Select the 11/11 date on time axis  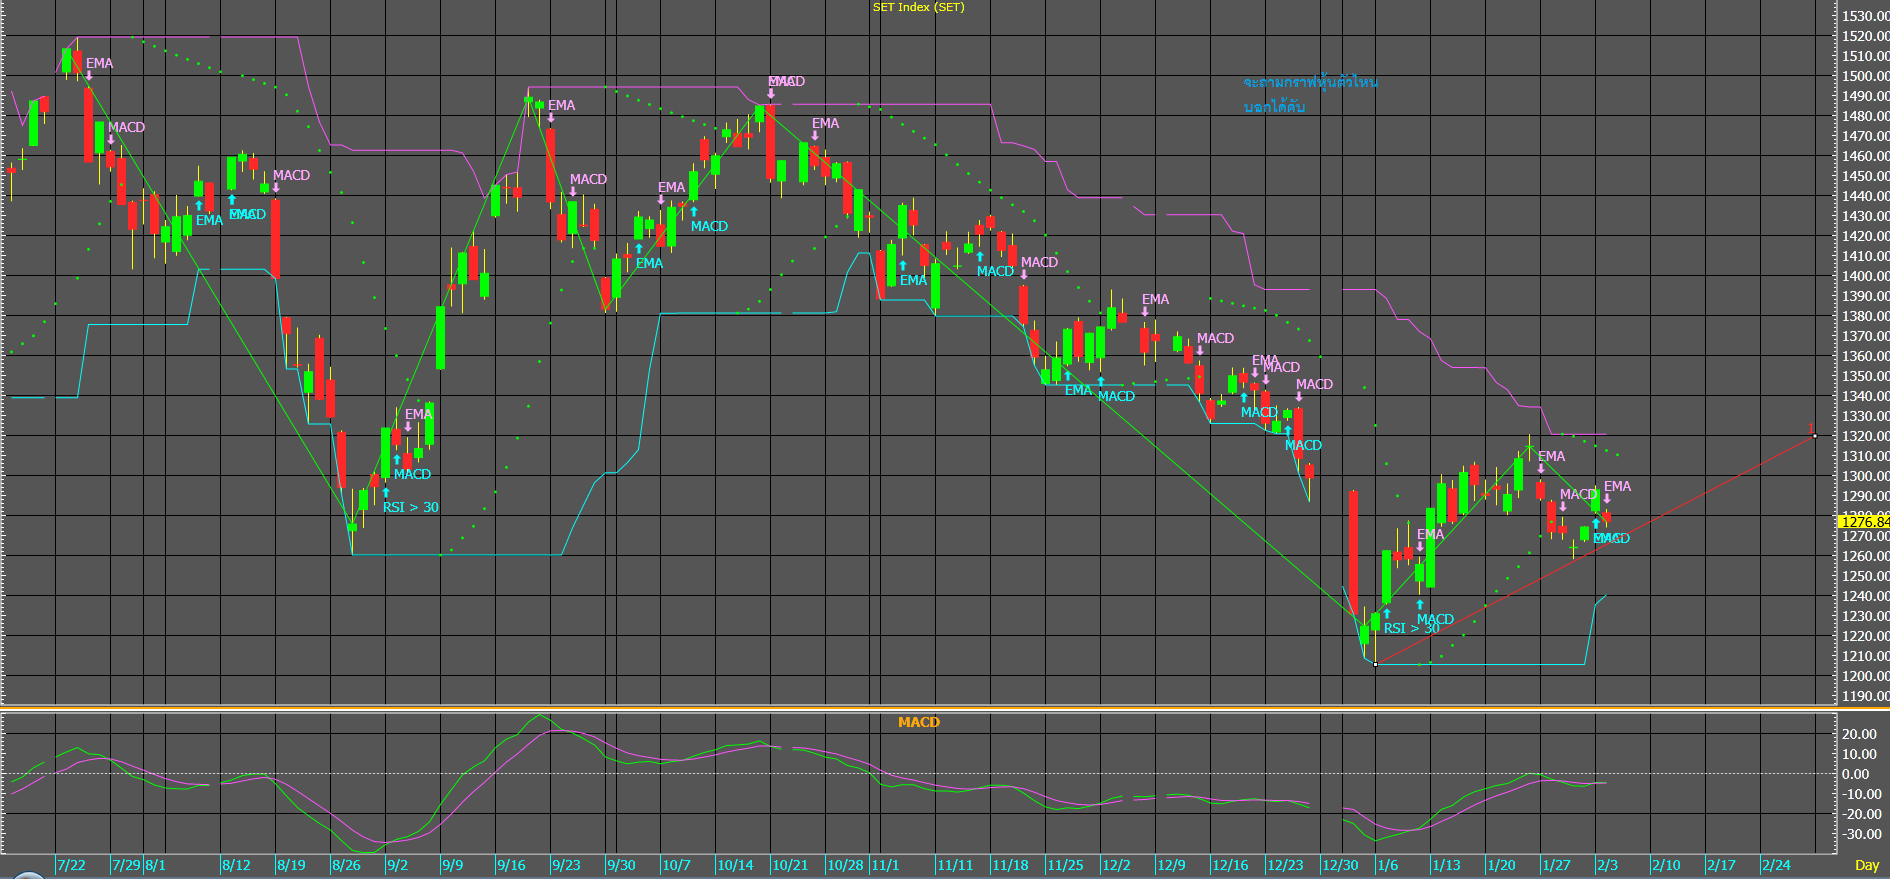(x=955, y=865)
